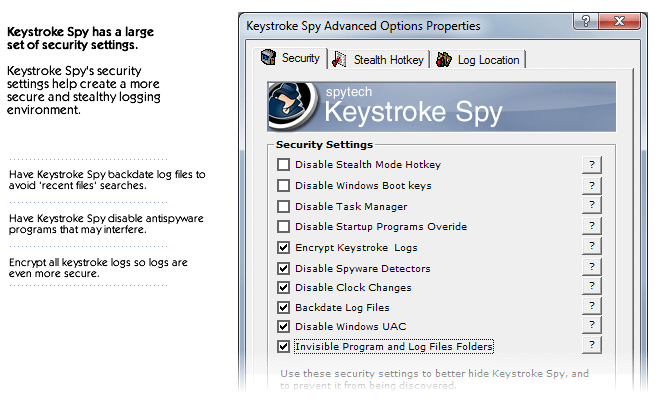Viewport: 672px width, 419px height.
Task: Select the Security tab
Action: click(300, 58)
